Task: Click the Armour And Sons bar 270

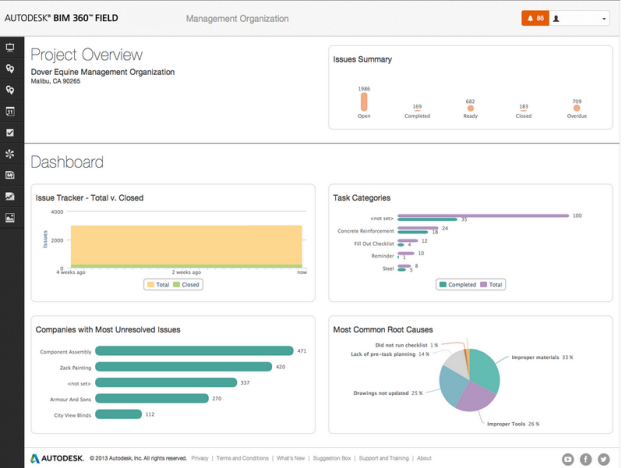Action: (x=152, y=399)
